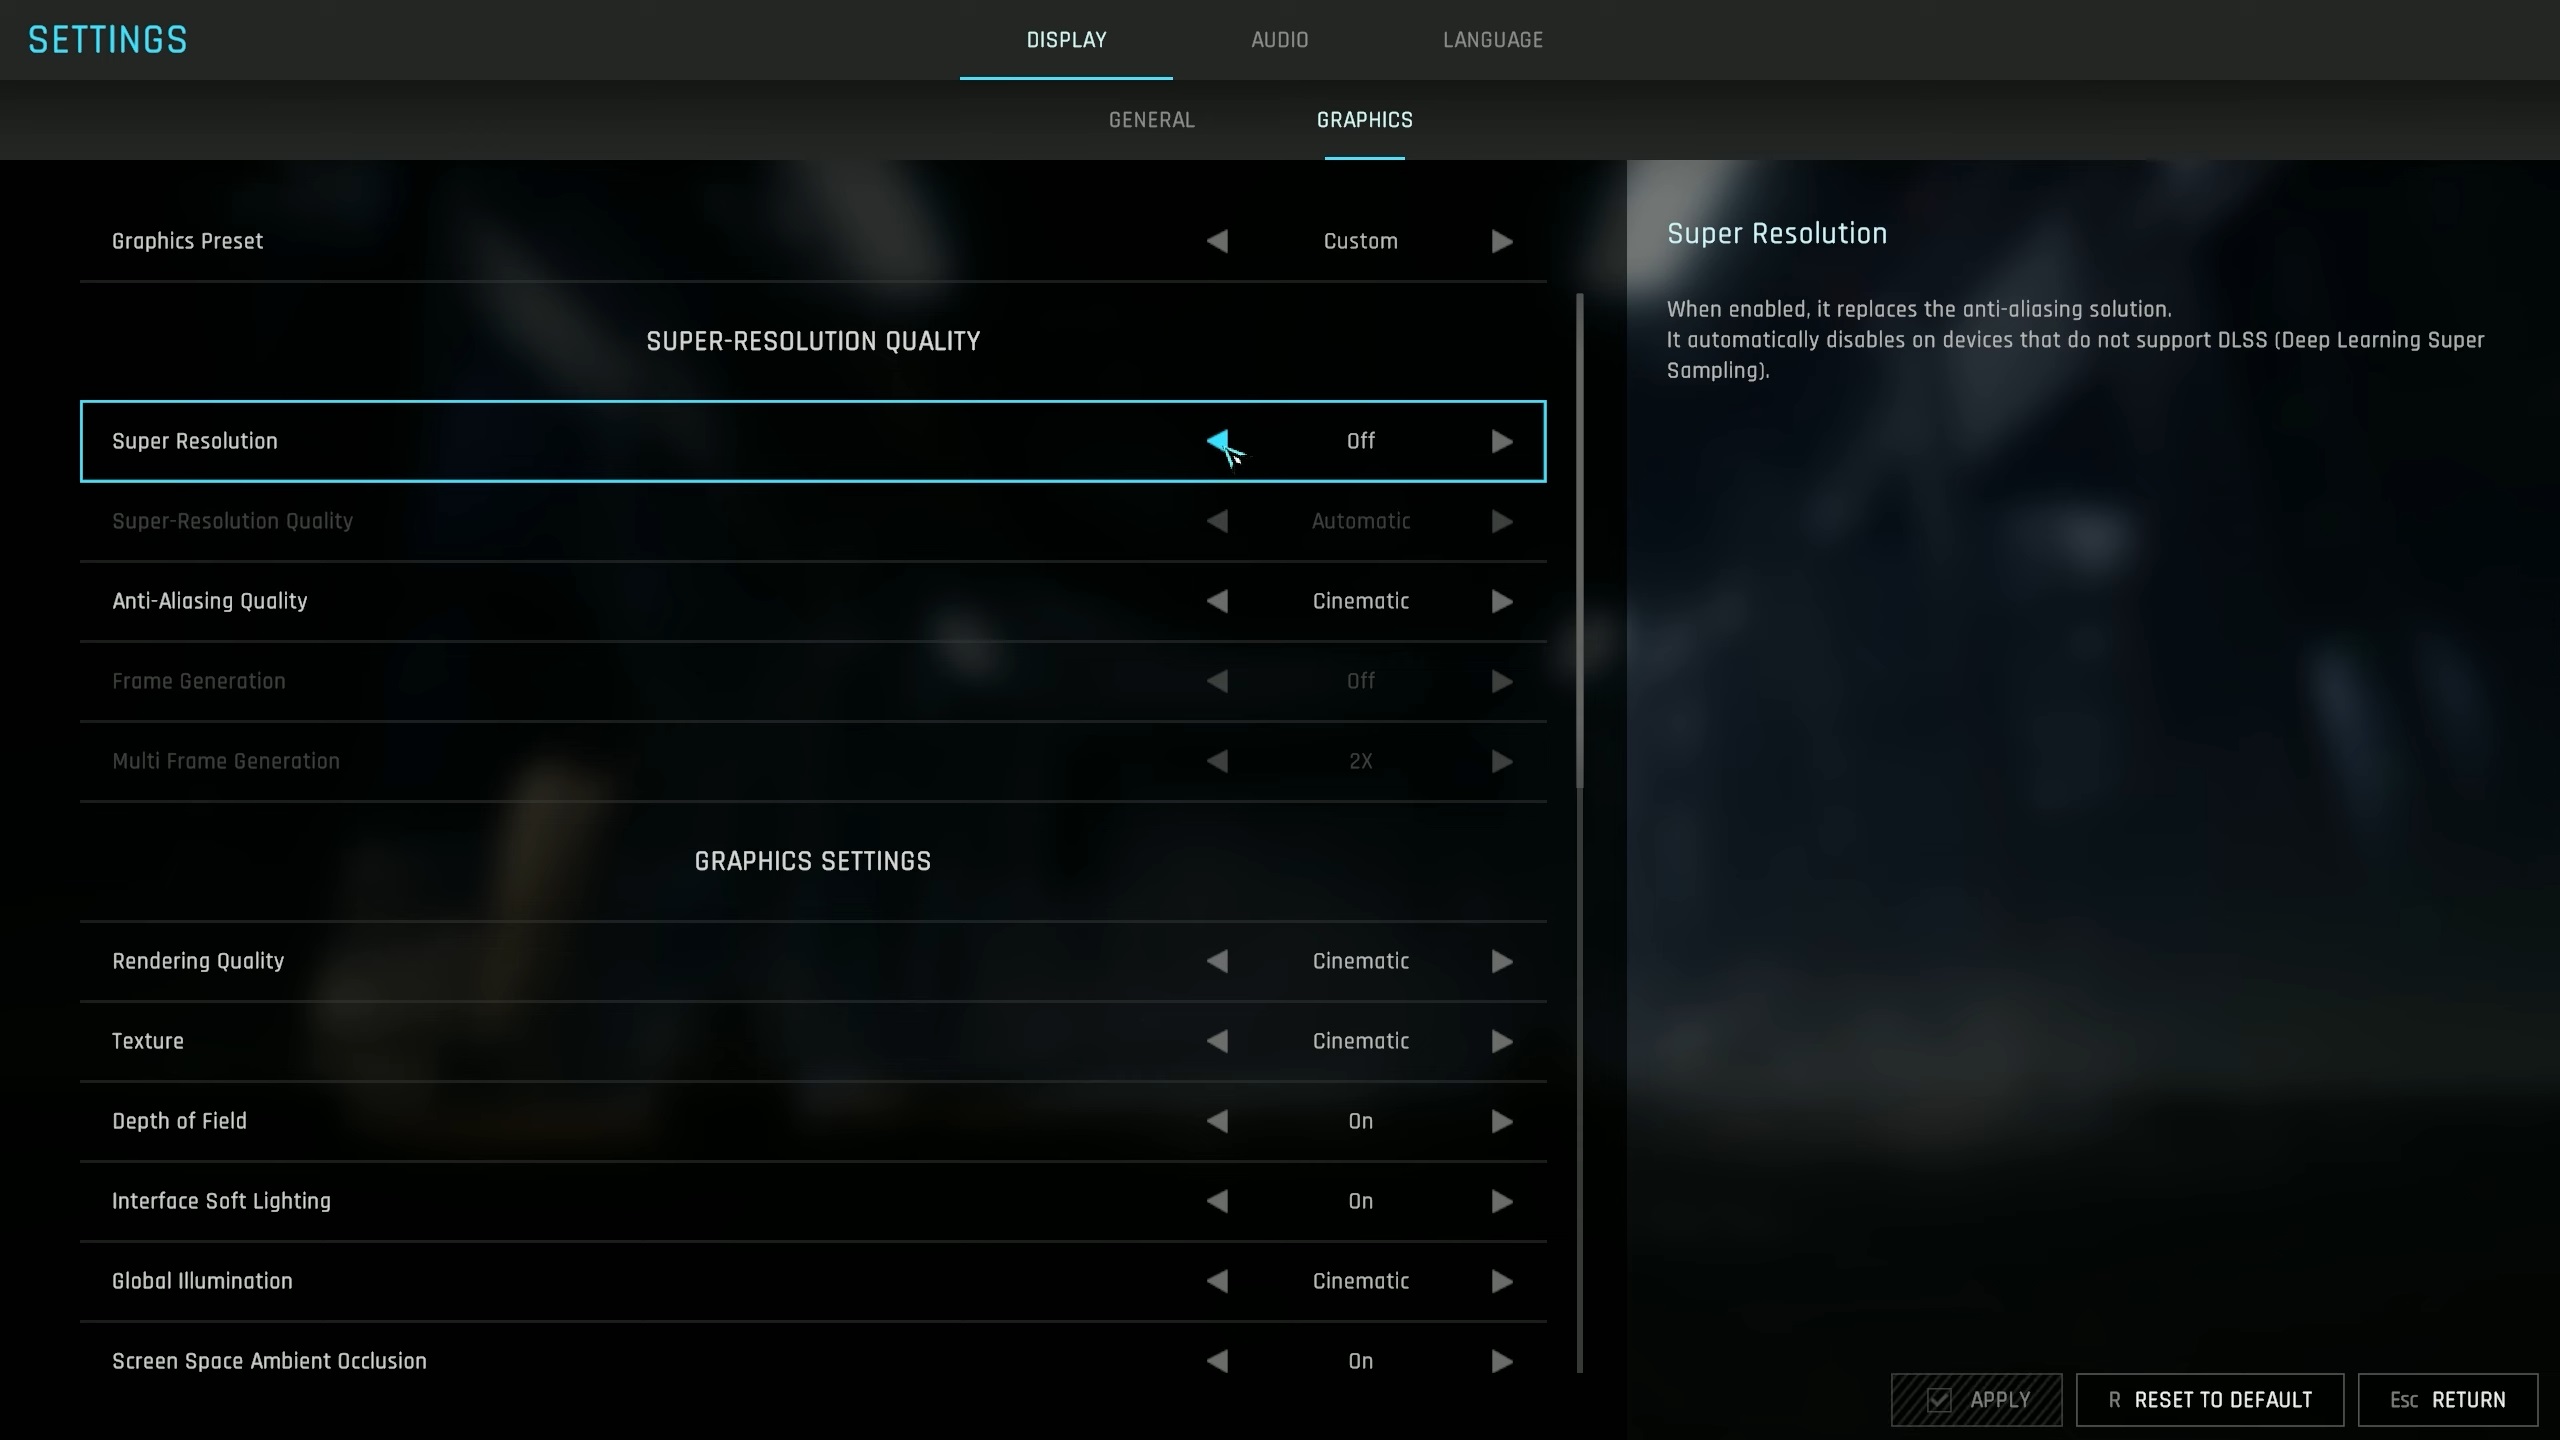Toggle Screen Space Ambient Occlusion right arrow
This screenshot has height=1440, width=2560.
1501,1361
